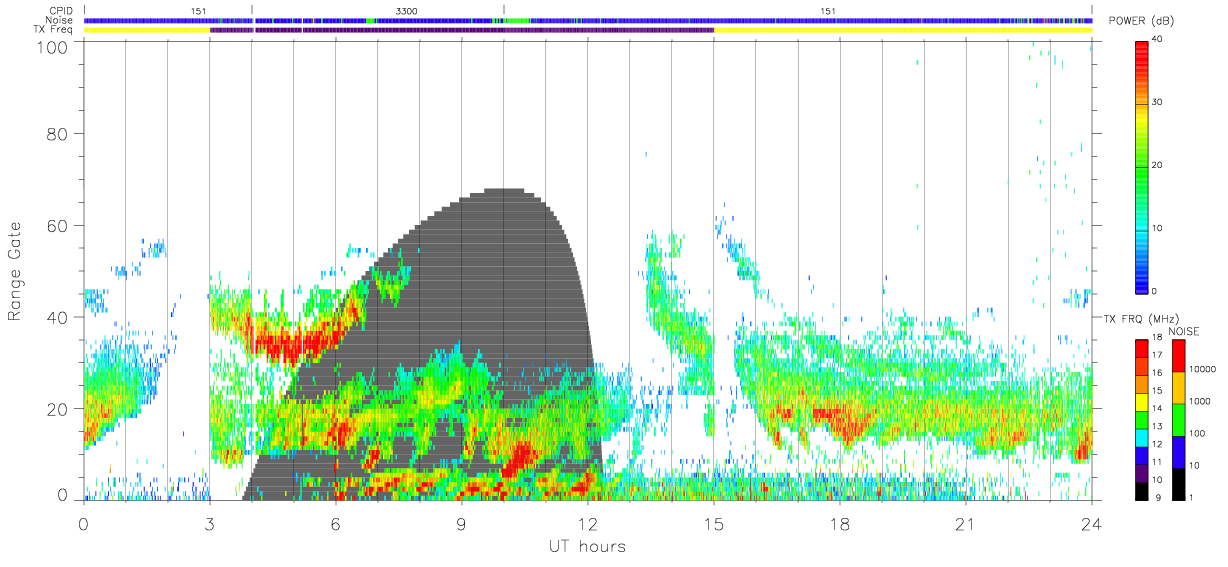Click the "UT hours" x-axis title
Screen dimensions: 1228x567
pyautogui.click(x=586, y=547)
